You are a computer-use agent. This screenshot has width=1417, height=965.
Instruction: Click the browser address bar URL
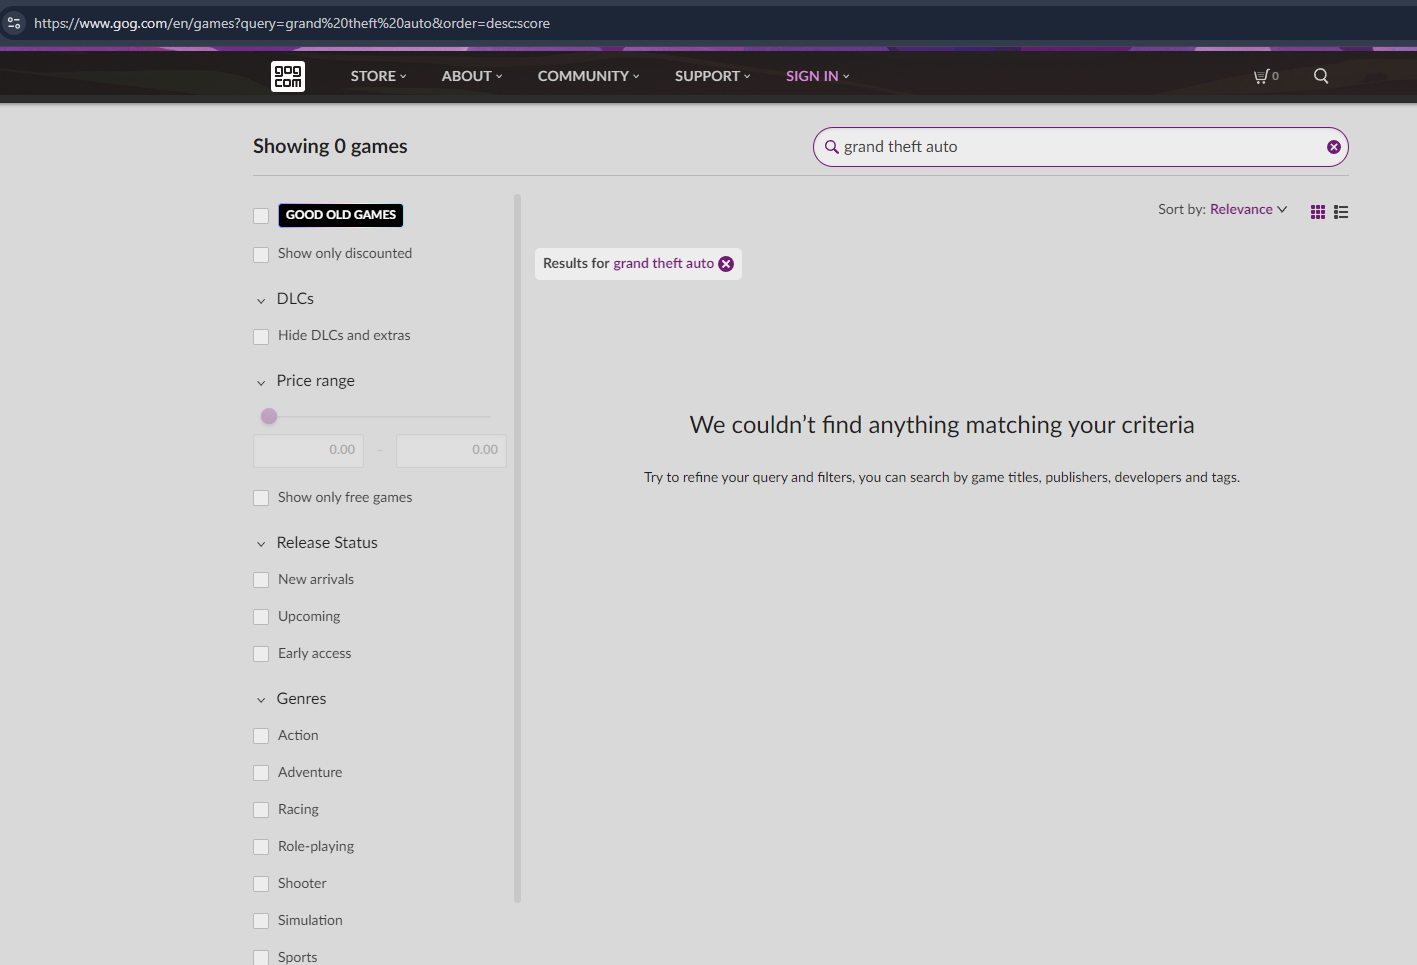(x=292, y=23)
